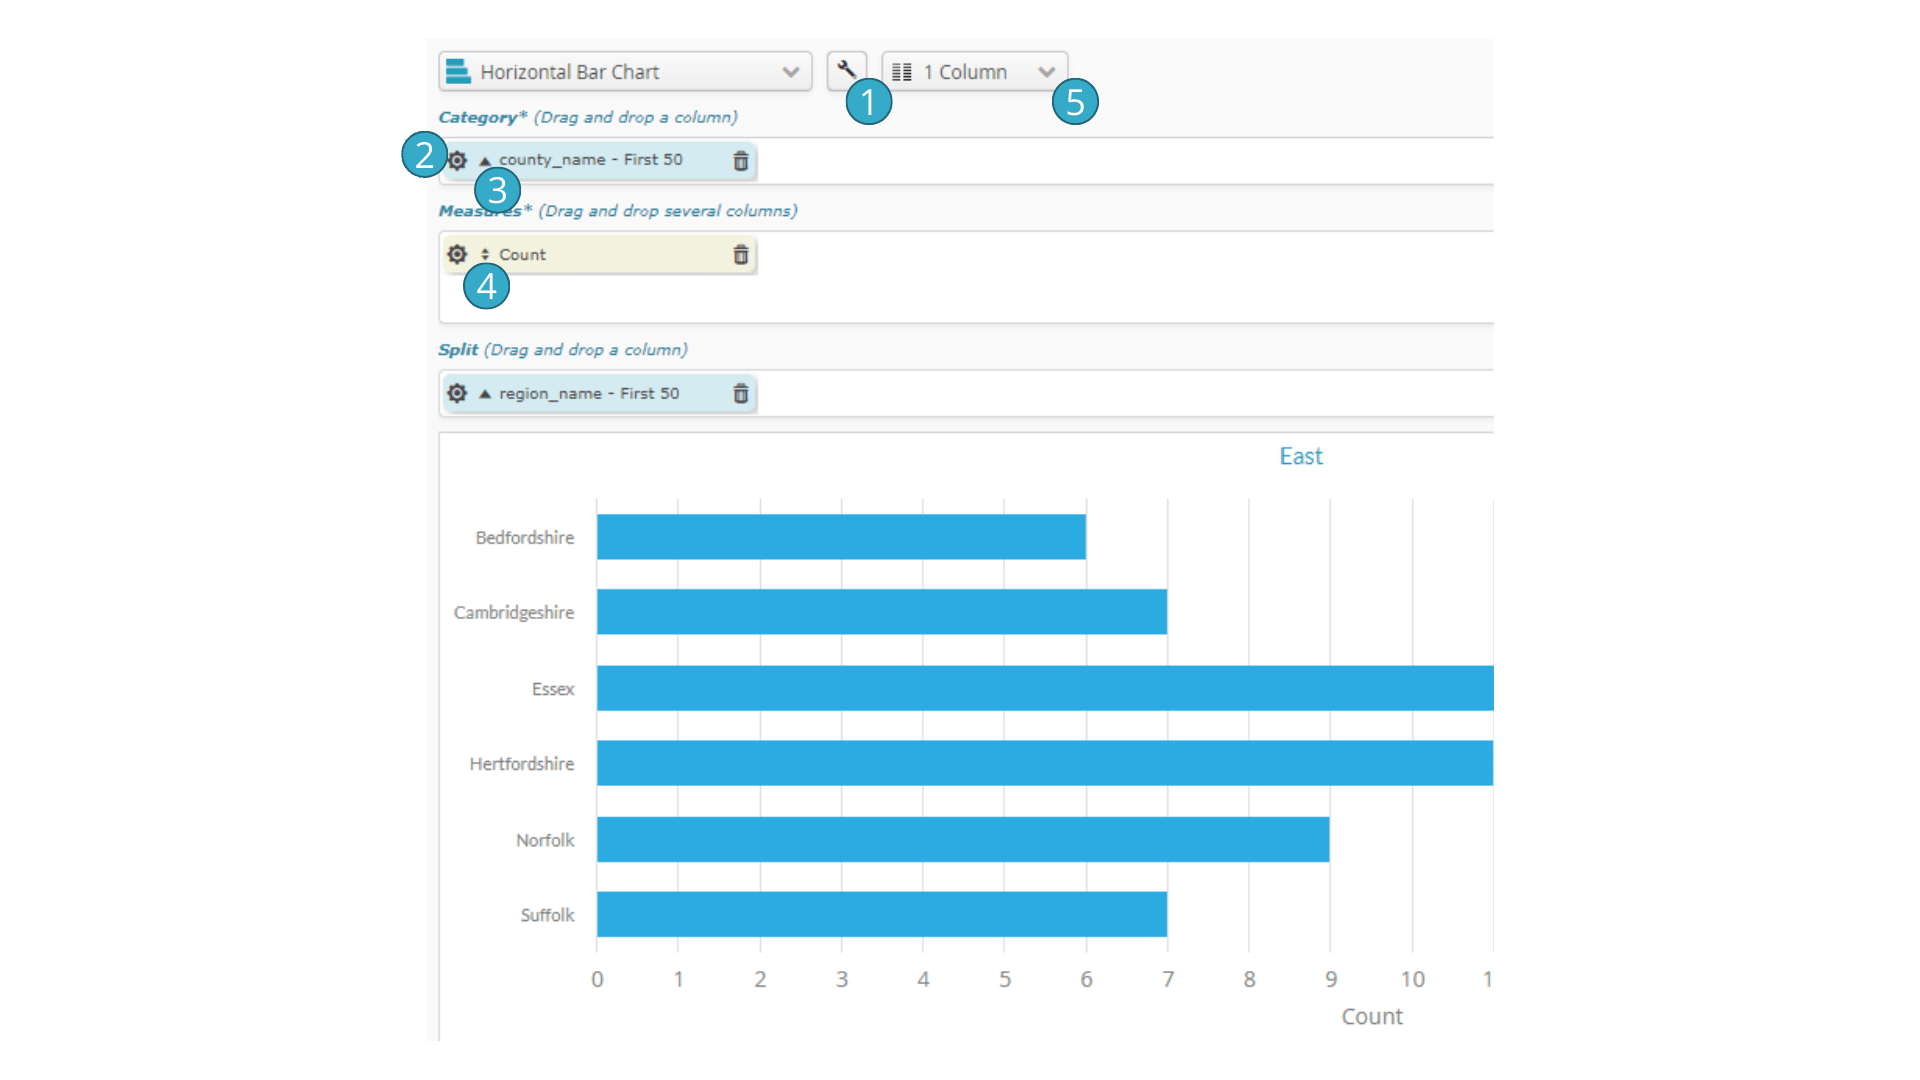Click the horizontal bar chart type icon
The width and height of the screenshot is (1920, 1080).
[x=458, y=71]
